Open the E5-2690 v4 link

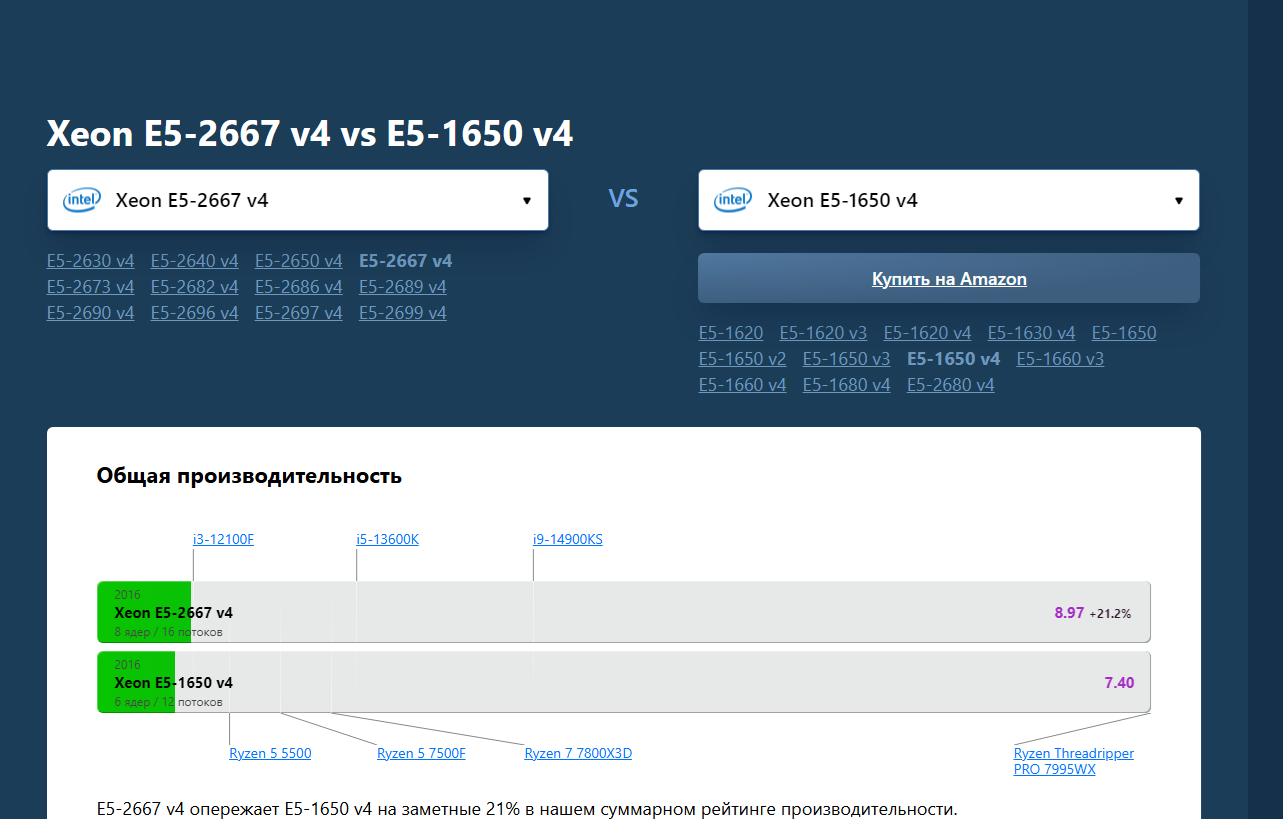(x=90, y=313)
